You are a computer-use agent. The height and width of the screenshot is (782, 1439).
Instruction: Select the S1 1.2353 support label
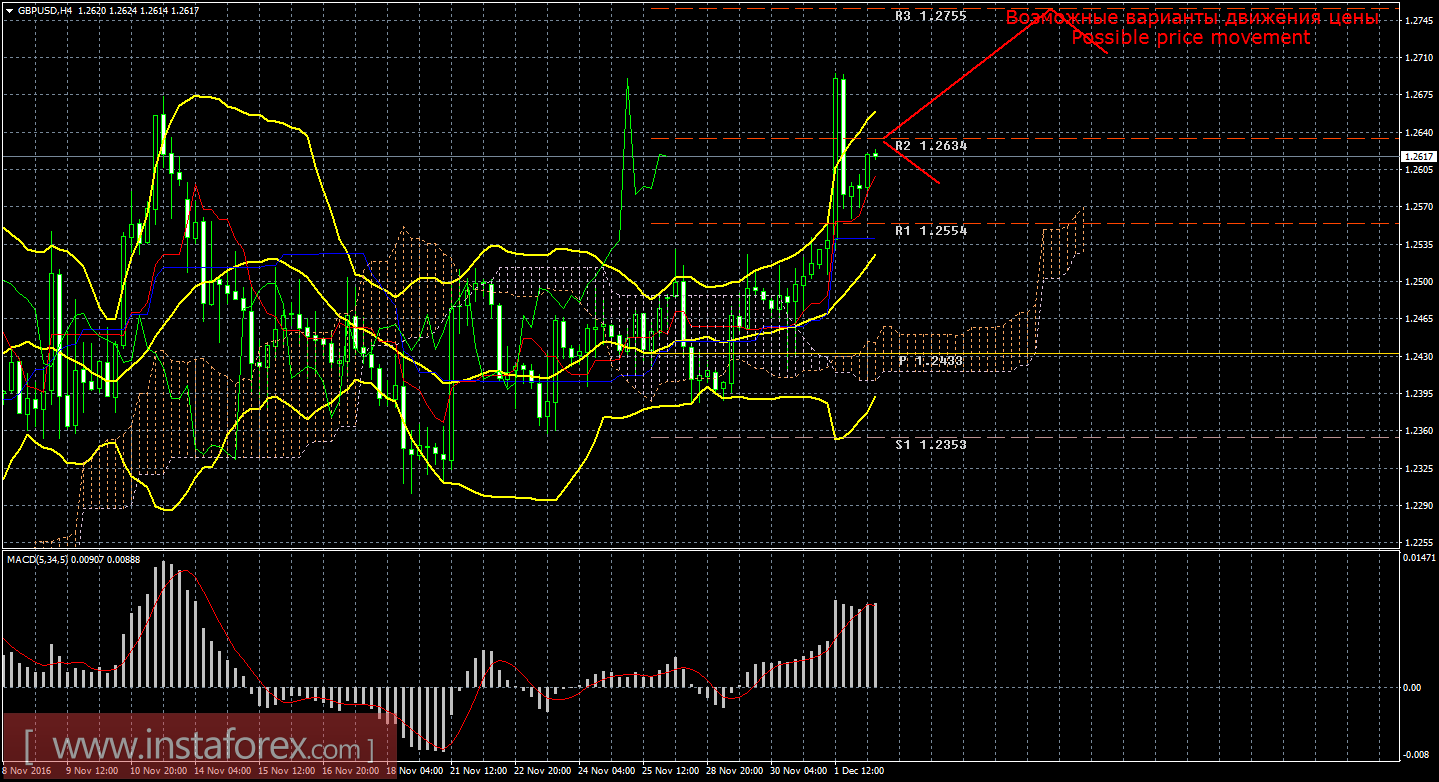[930, 444]
